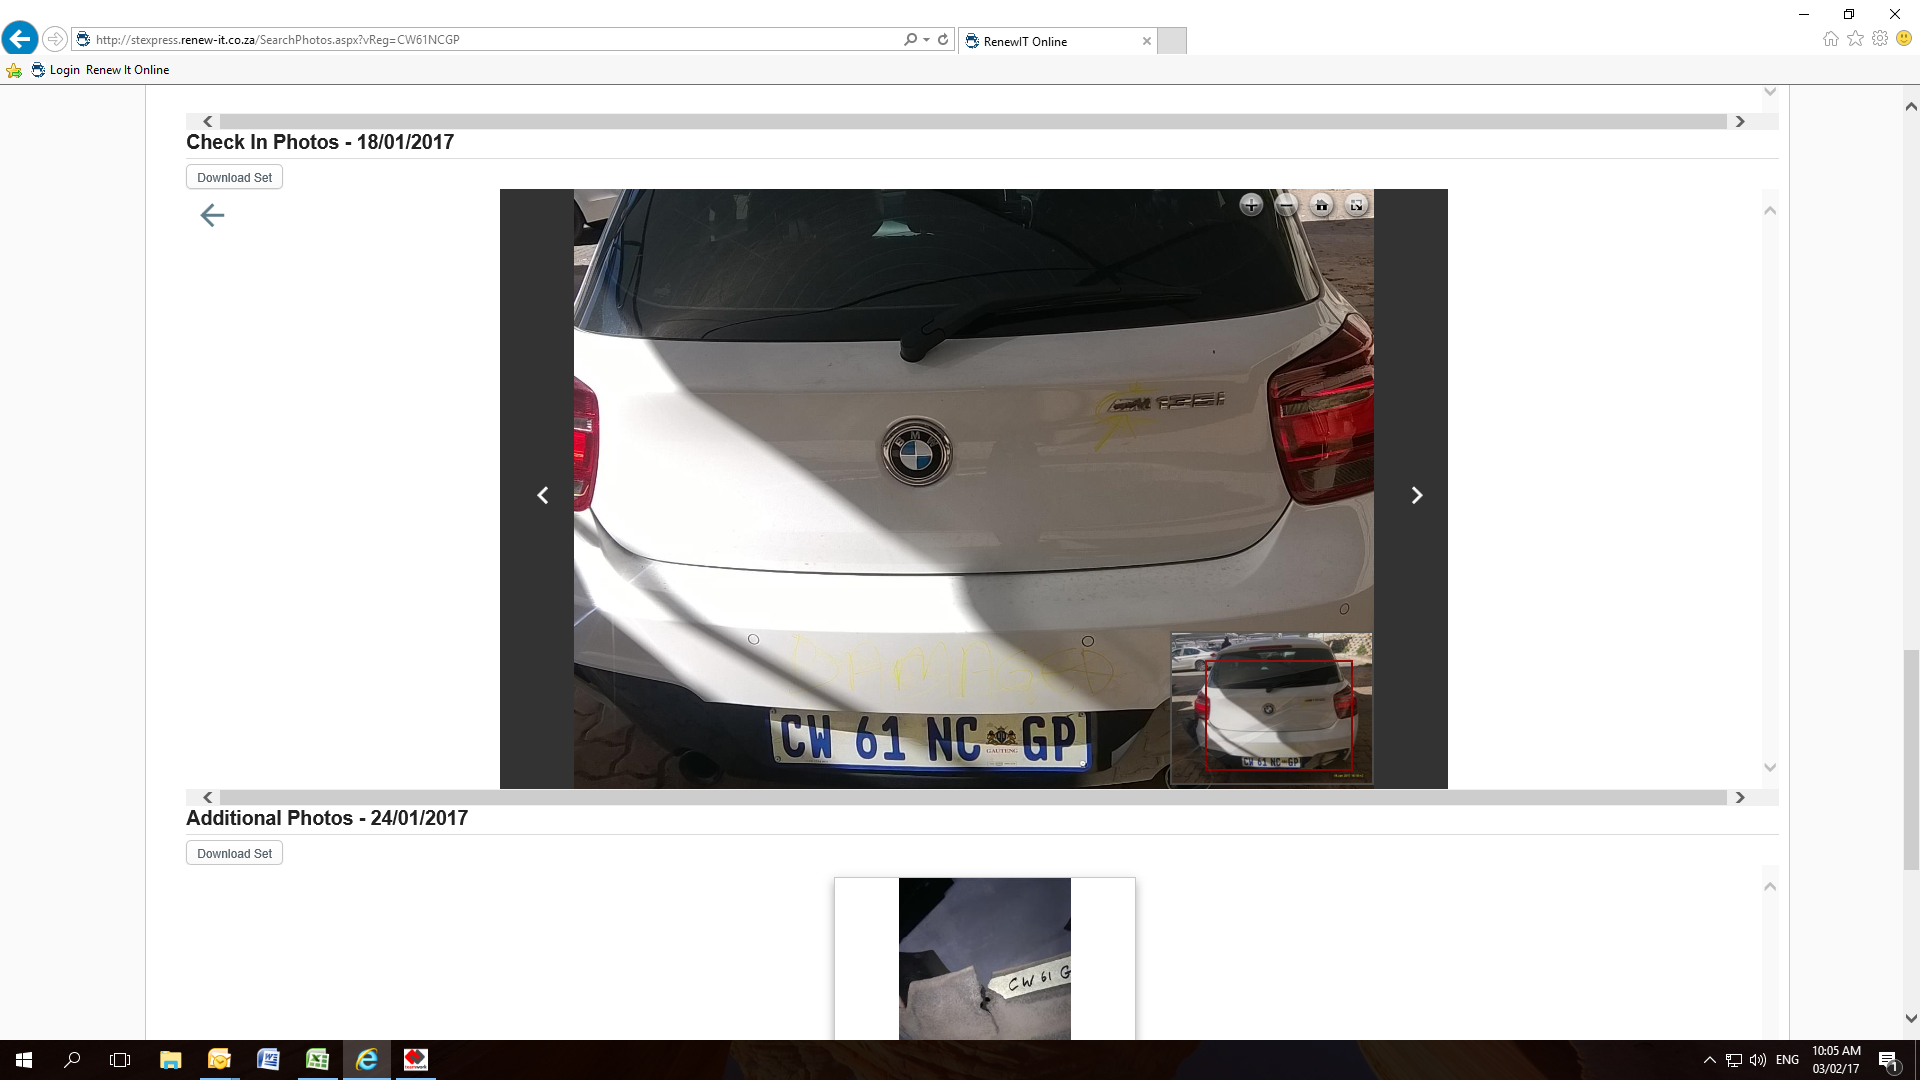Reset photo view with home icon
The width and height of the screenshot is (1920, 1080).
point(1322,205)
